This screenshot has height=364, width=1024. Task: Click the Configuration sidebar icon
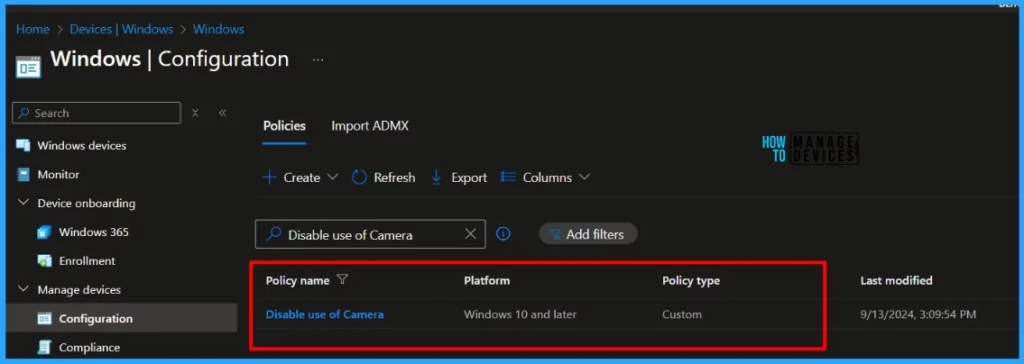coord(44,319)
